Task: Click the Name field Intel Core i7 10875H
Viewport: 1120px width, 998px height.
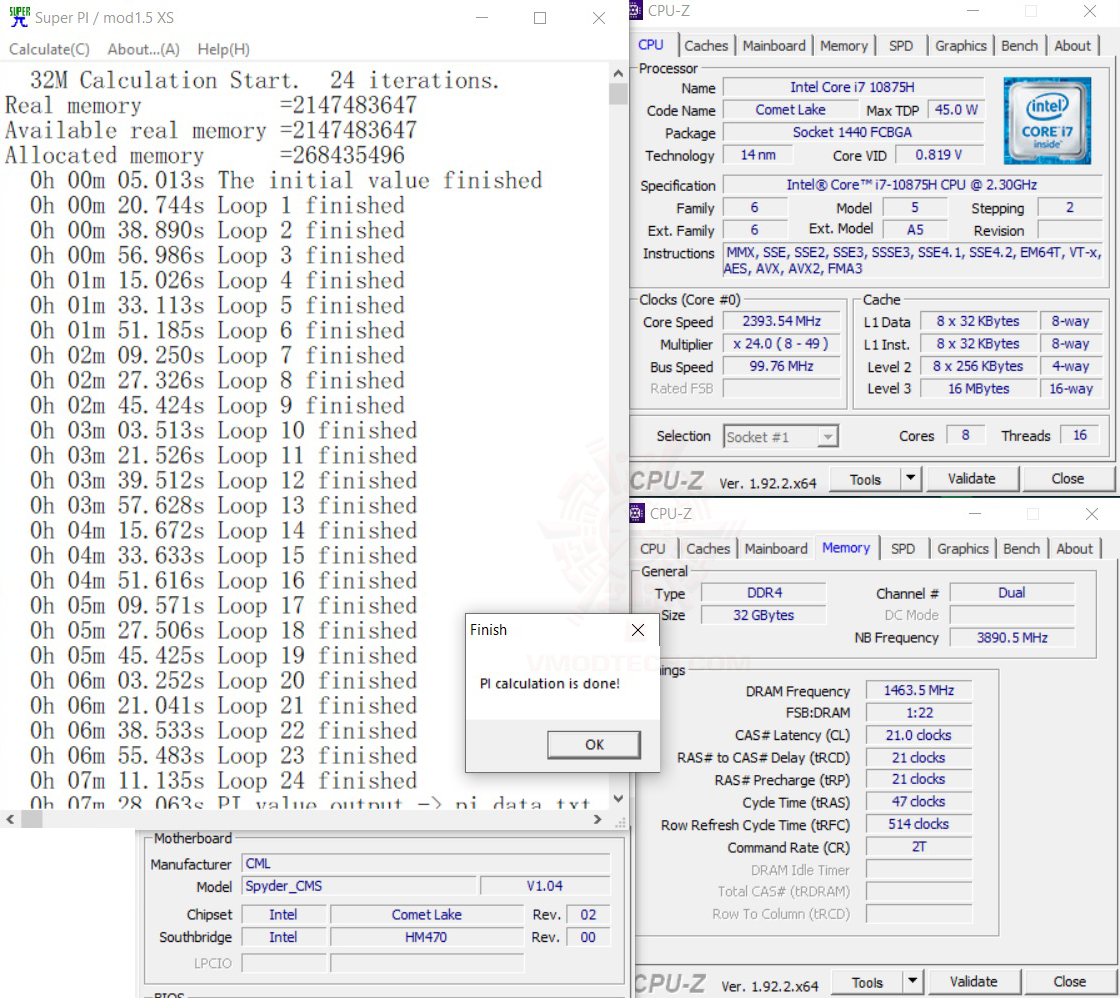Action: tap(852, 87)
